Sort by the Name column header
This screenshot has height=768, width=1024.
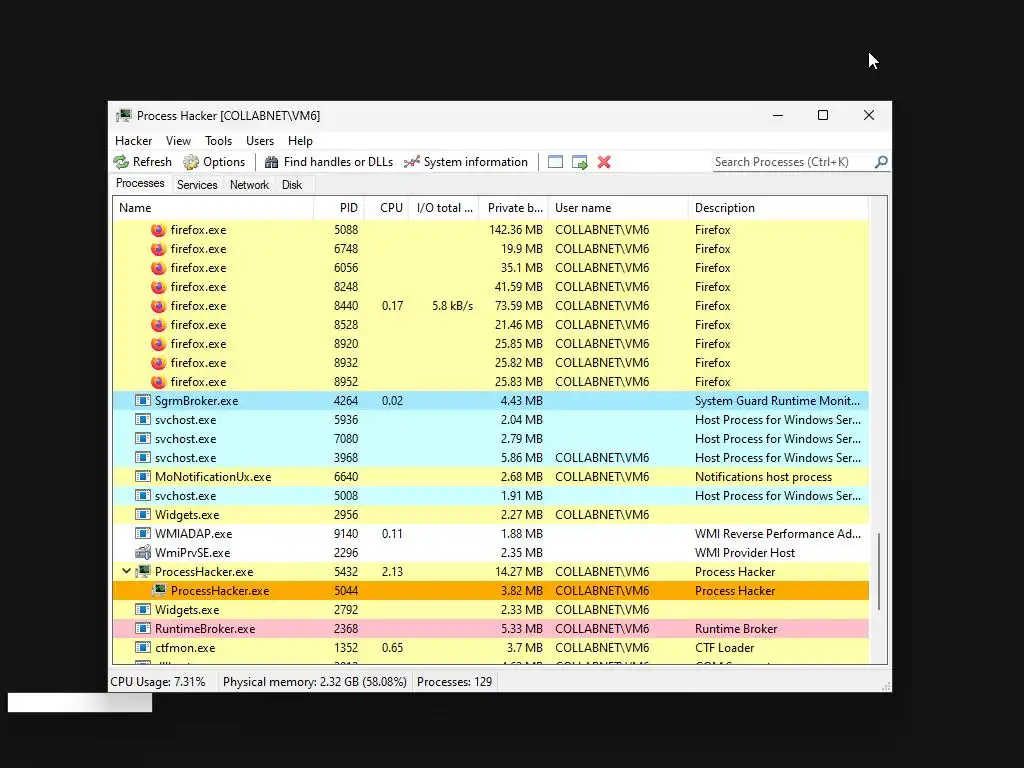[x=213, y=208]
